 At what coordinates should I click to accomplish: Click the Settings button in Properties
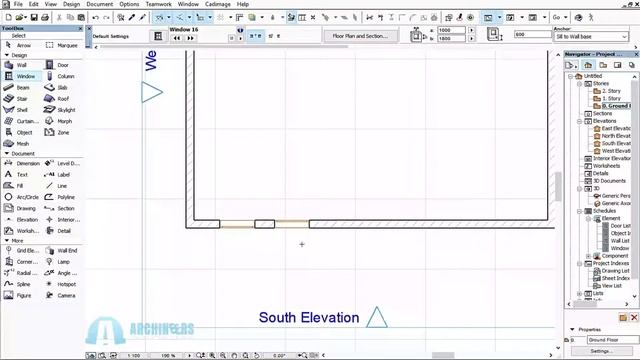[601, 351]
